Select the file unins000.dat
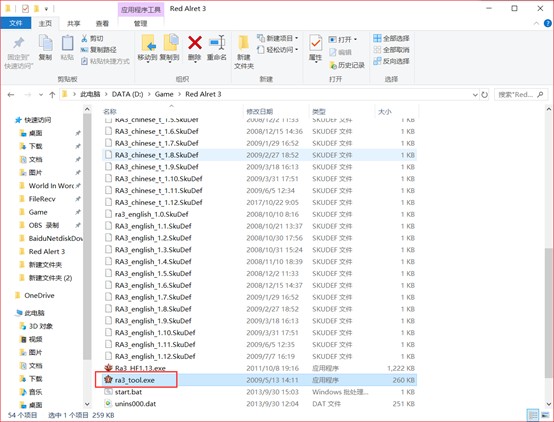This screenshot has height=422, width=554. (x=260, y=404)
